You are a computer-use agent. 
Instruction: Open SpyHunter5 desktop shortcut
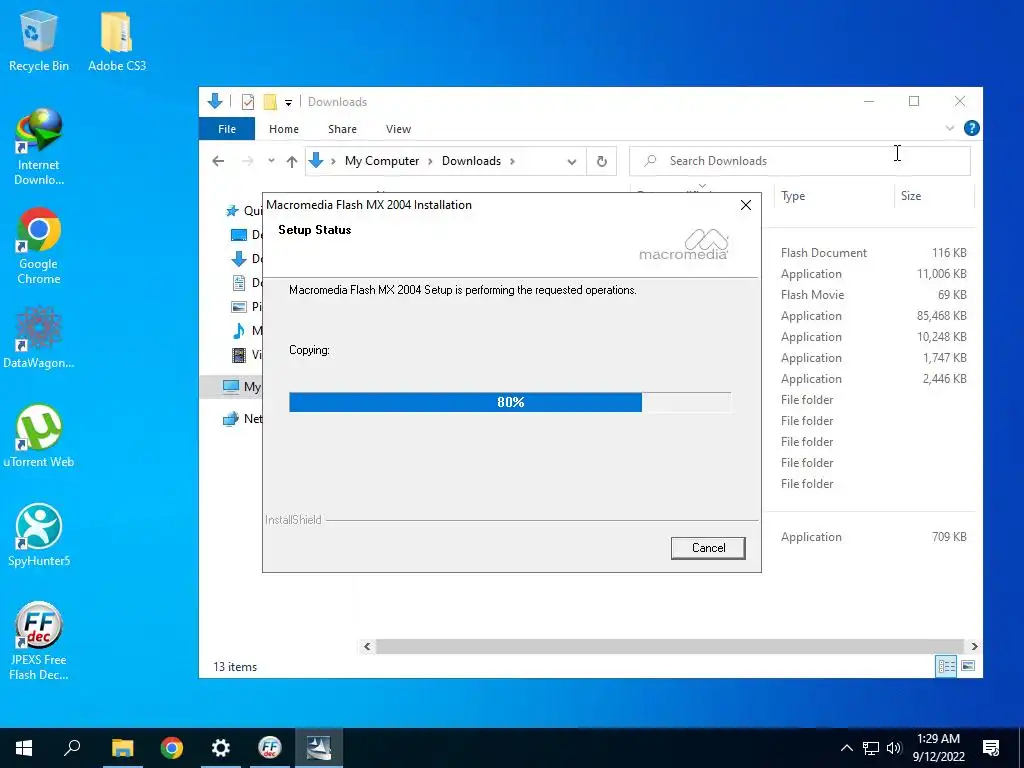coord(39,535)
